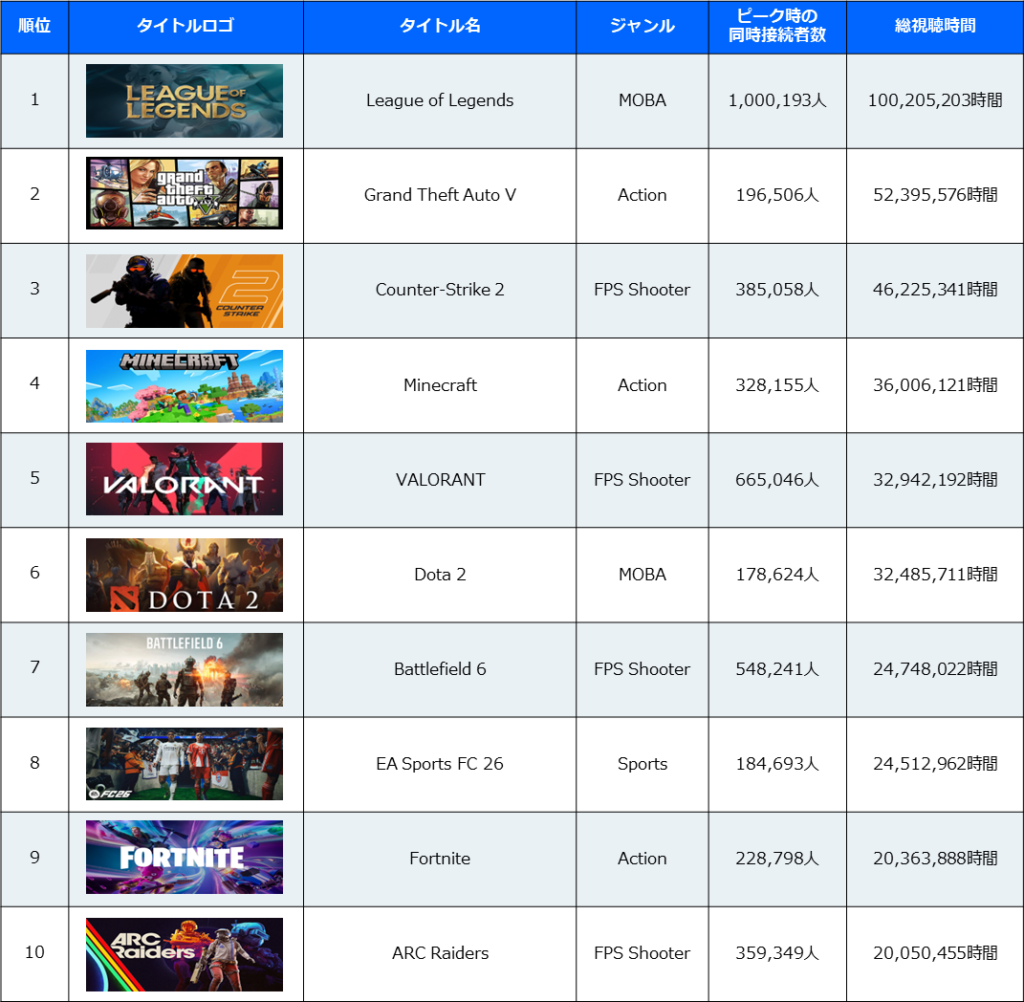This screenshot has width=1024, height=1002.
Task: Select the 1,000,193人 peak viewers cell
Action: 777,101
